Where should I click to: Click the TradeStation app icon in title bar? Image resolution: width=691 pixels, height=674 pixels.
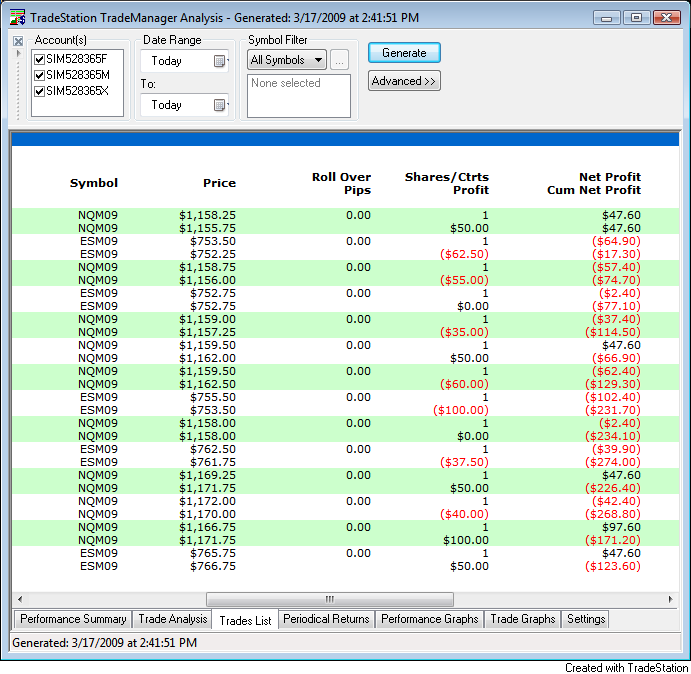click(18, 18)
